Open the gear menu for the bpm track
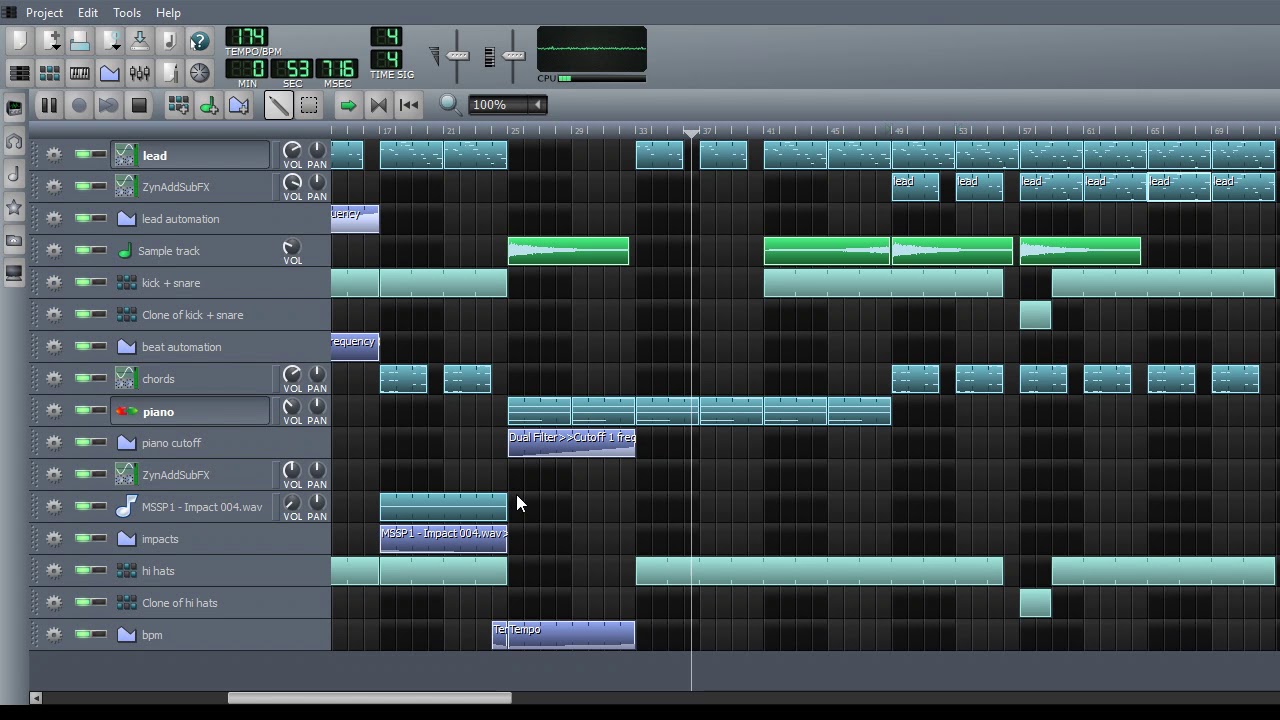This screenshot has width=1280, height=720. (x=54, y=635)
